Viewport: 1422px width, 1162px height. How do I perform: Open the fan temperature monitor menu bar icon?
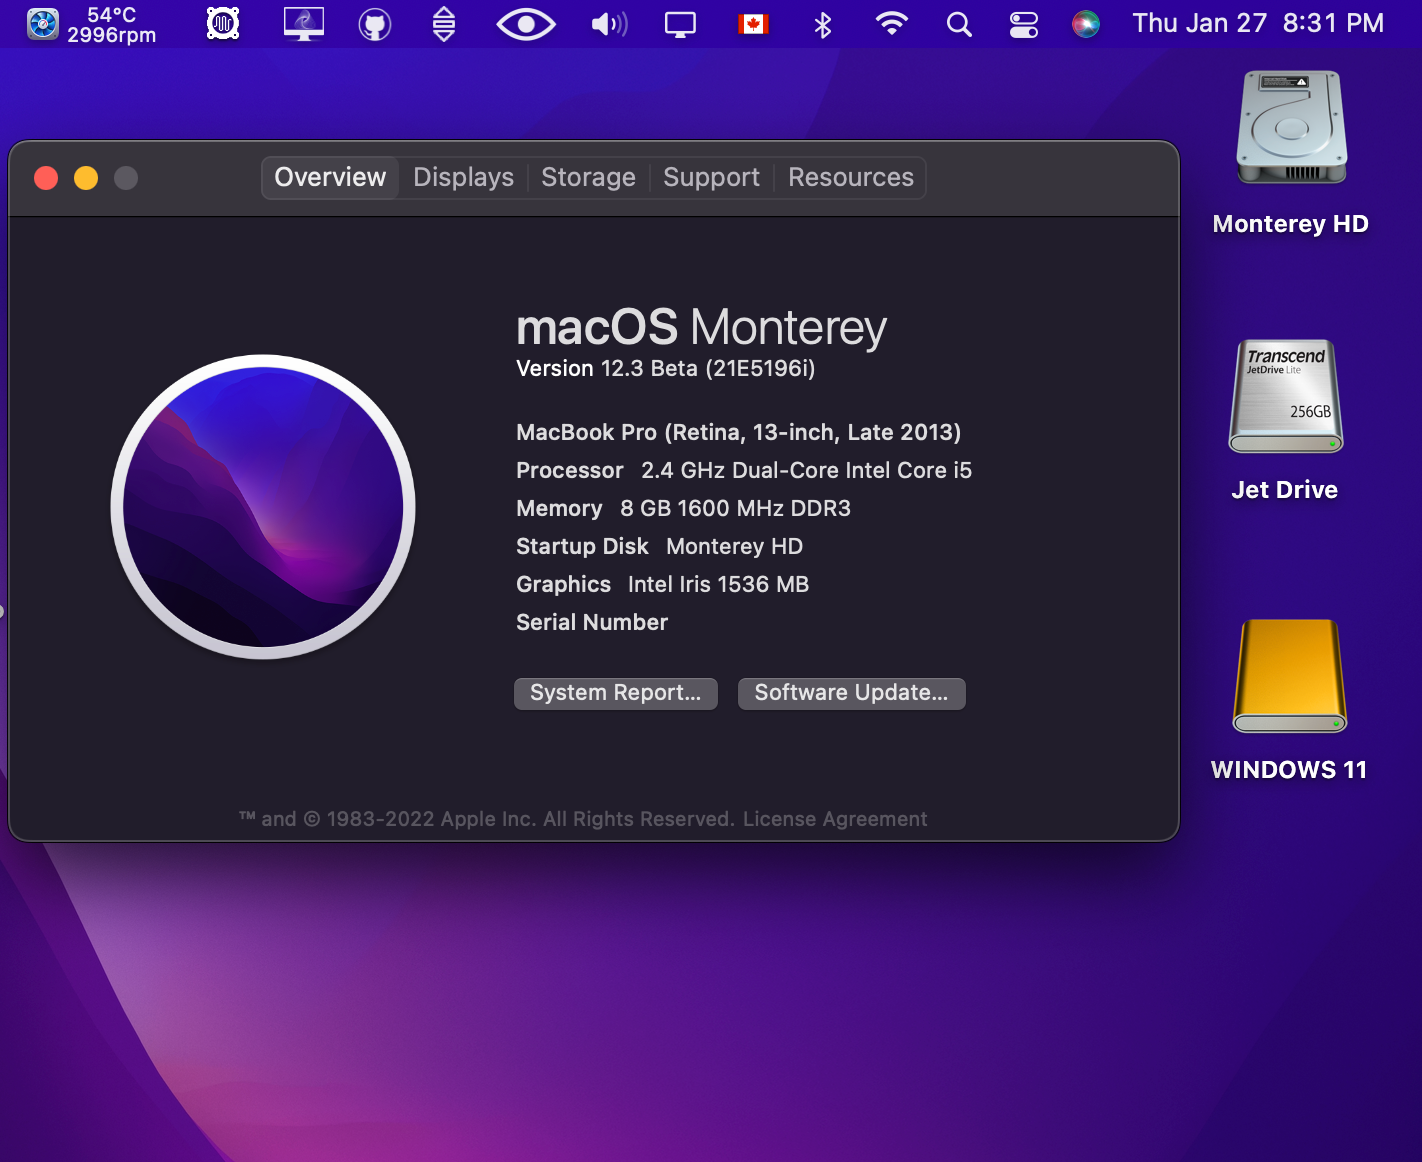pyautogui.click(x=43, y=24)
